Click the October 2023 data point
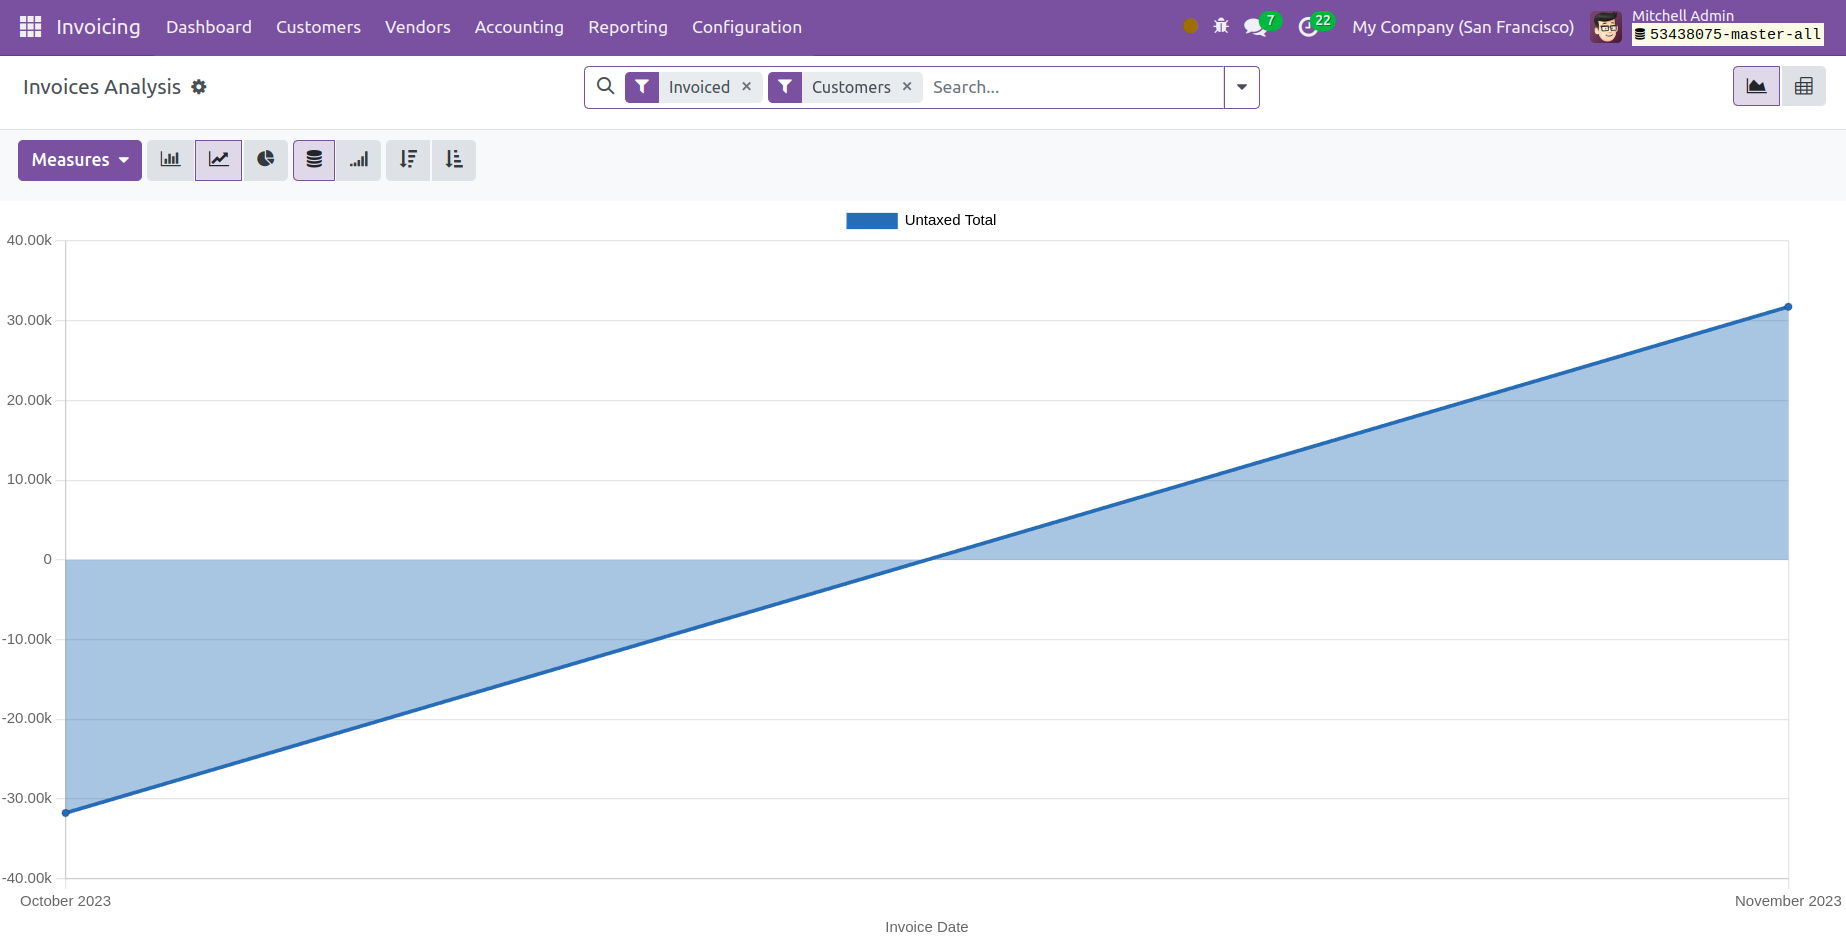1846x942 pixels. tap(66, 813)
